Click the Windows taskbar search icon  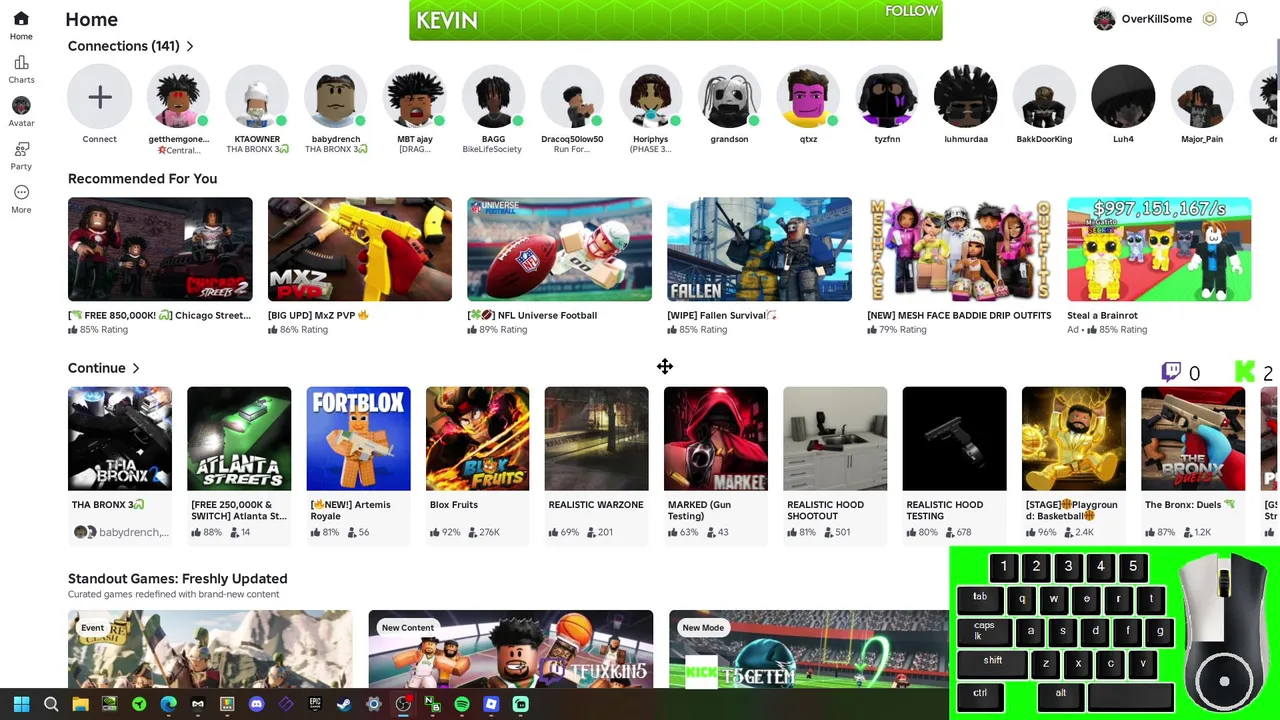[x=51, y=704]
